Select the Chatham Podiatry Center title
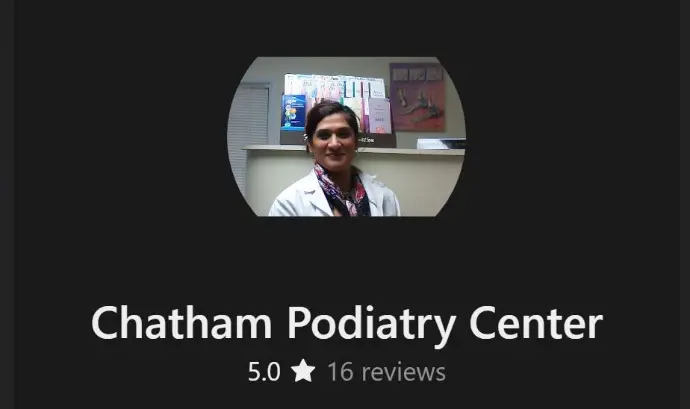The image size is (690, 409). [347, 324]
